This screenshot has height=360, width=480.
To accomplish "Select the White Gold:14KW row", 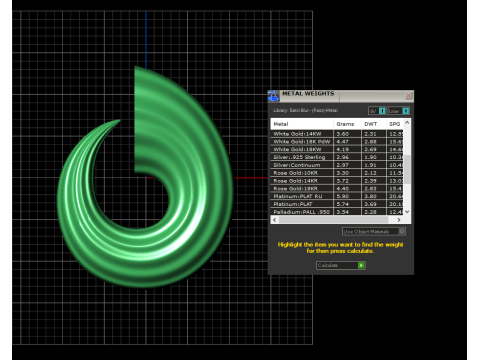I will [x=337, y=134].
